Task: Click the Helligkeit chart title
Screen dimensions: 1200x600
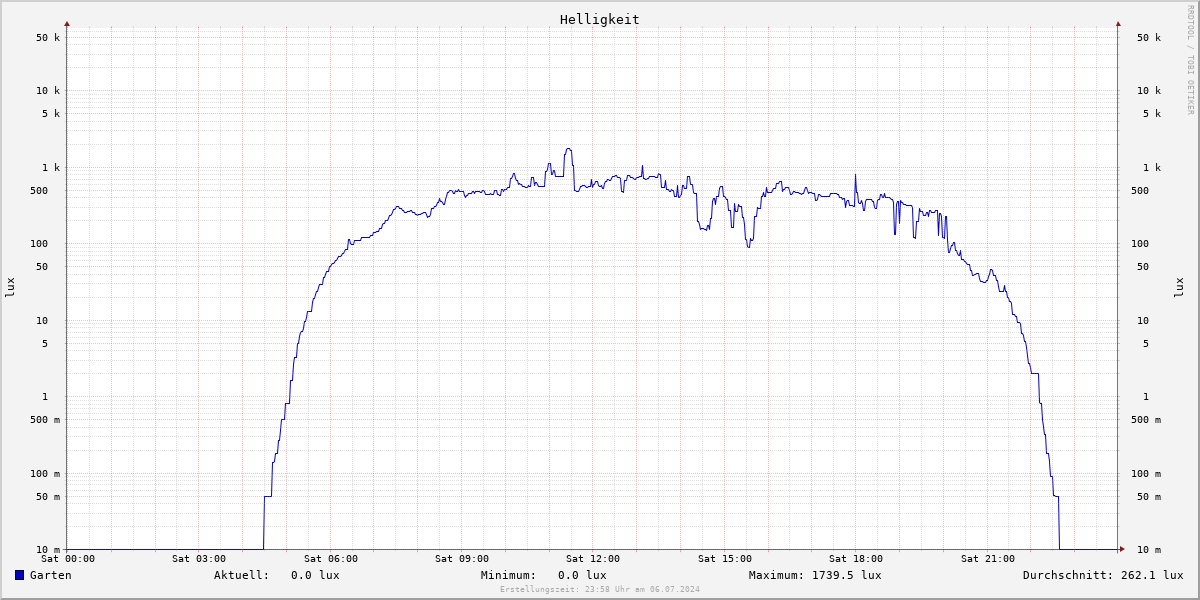Action: tap(600, 20)
